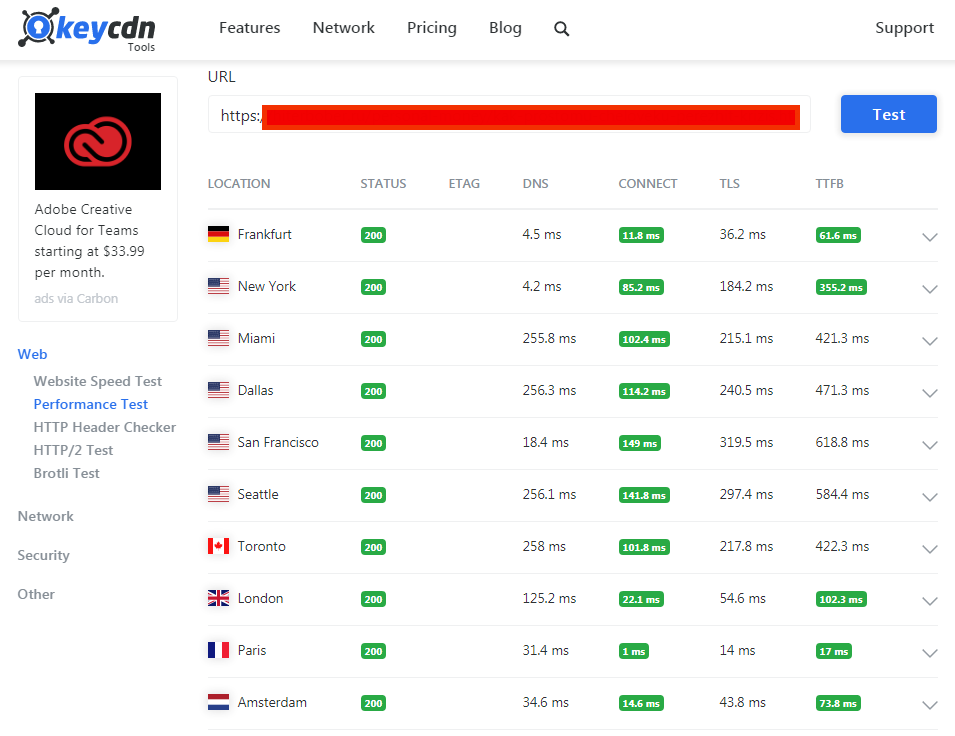Click the CONNECT column header
The width and height of the screenshot is (955, 736).
[647, 184]
